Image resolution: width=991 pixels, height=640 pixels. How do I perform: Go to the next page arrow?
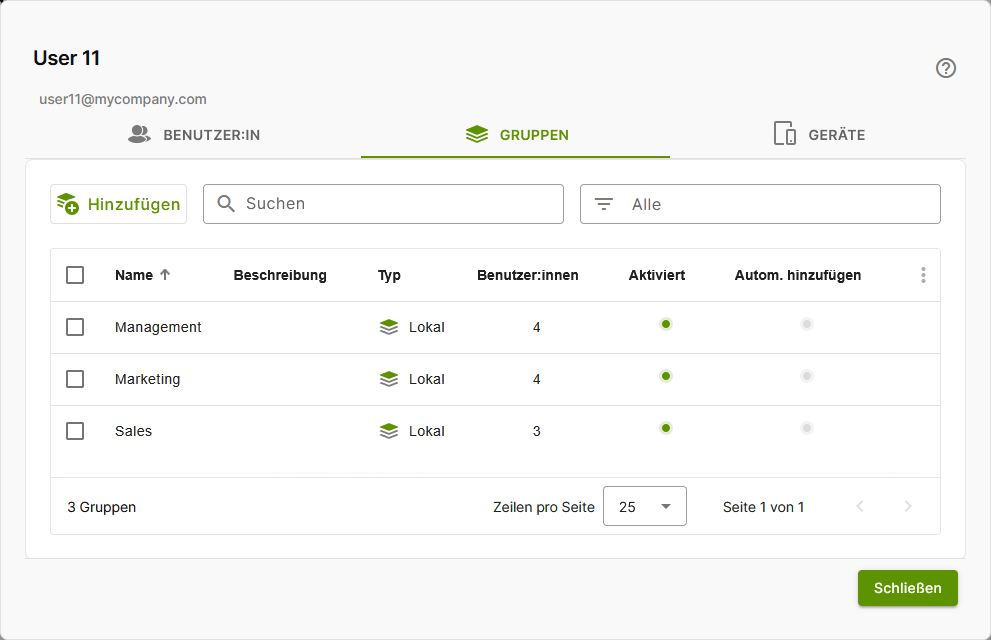pyautogui.click(x=908, y=506)
